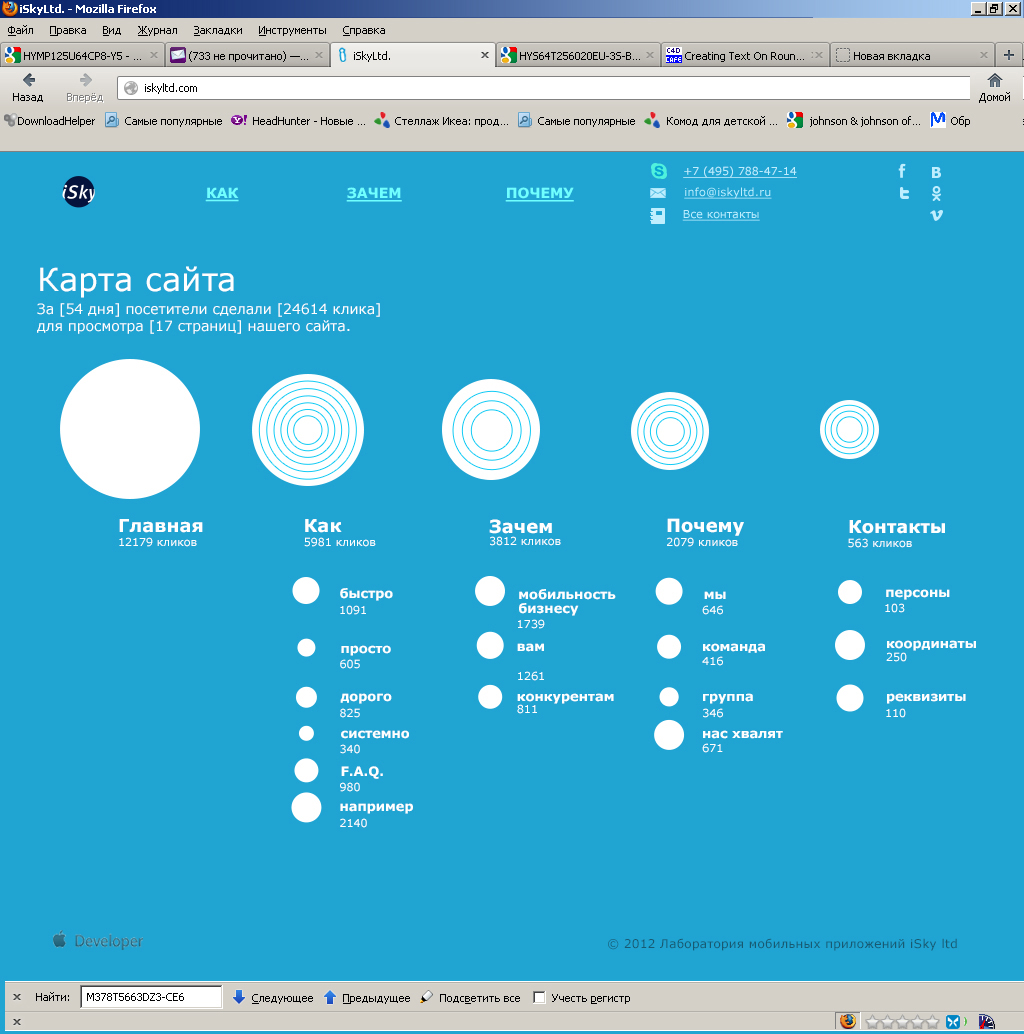Open the Правка menu
The width and height of the screenshot is (1024, 1034).
point(68,30)
